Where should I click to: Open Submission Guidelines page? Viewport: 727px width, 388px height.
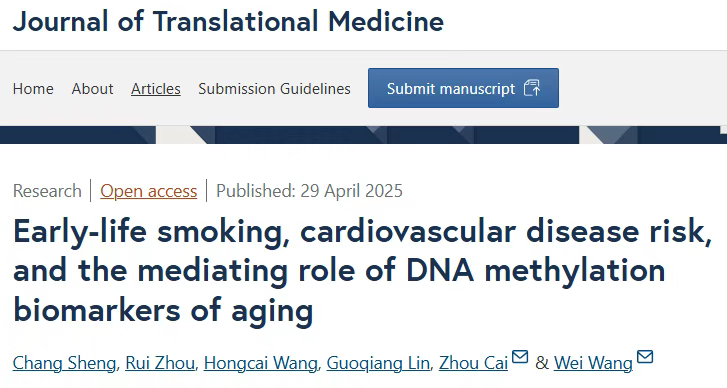tap(274, 89)
